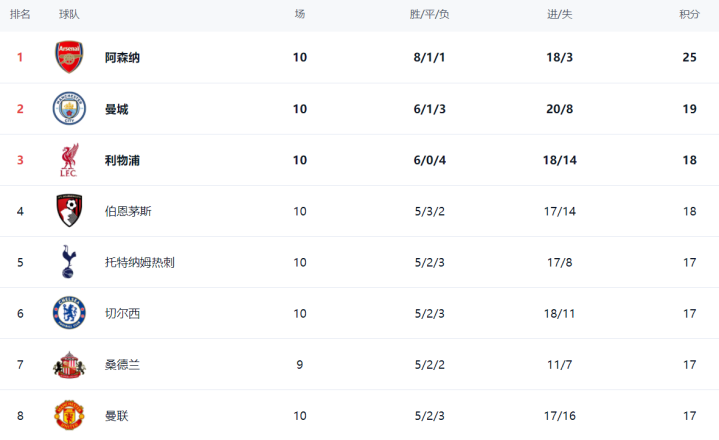Image resolution: width=719 pixels, height=440 pixels.
Task: Click the 进/失 column header
Action: 559,14
